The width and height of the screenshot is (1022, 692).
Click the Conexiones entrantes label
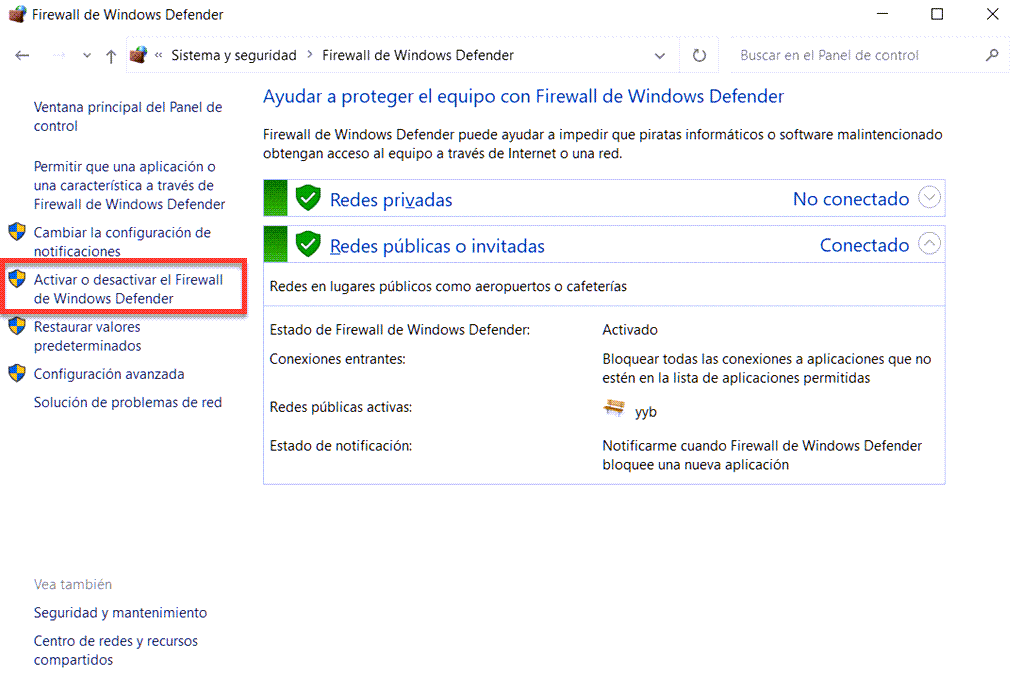(x=338, y=359)
